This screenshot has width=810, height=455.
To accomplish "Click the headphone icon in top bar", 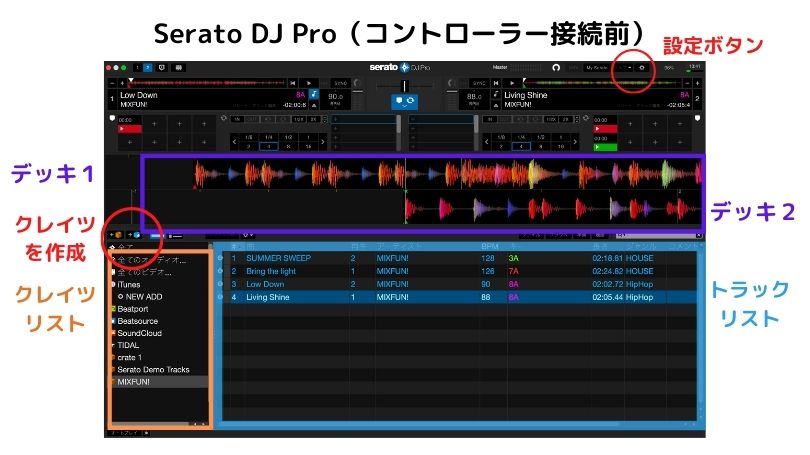I will click(557, 68).
